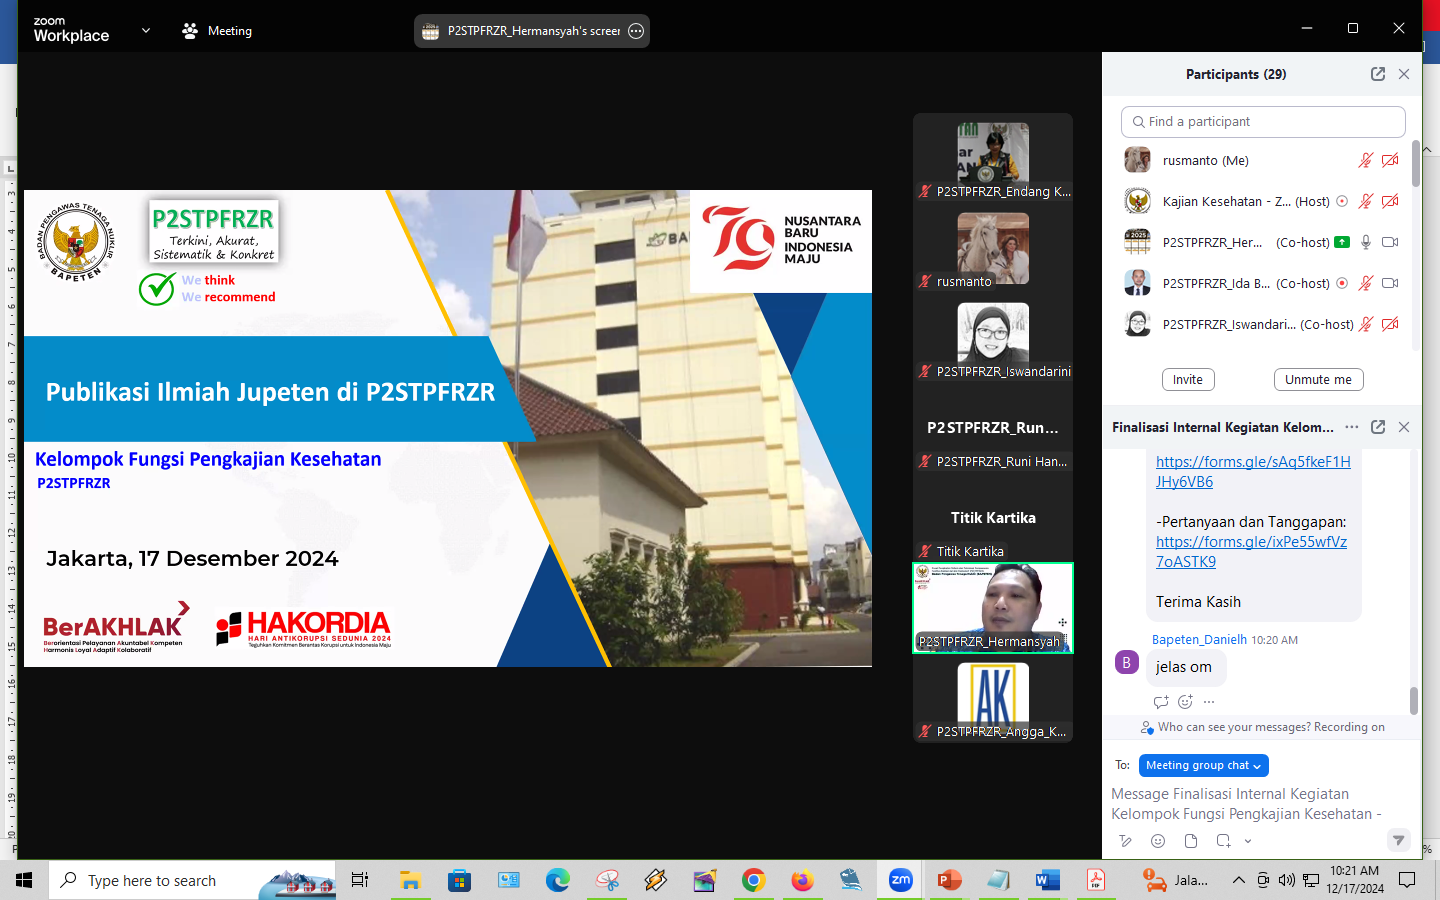Image resolution: width=1440 pixels, height=900 pixels.
Task: Toggle rusmanto (Me) video camera icon
Action: coord(1390,160)
